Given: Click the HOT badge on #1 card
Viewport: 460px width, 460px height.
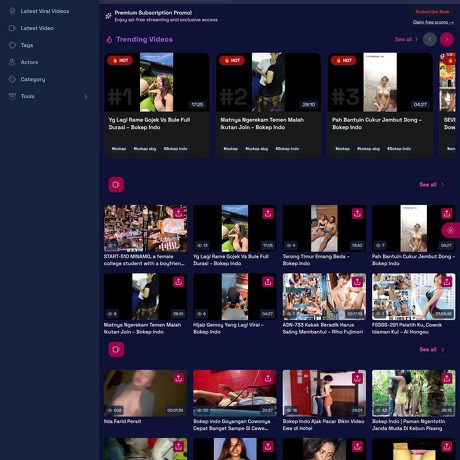Looking at the screenshot, I should (120, 60).
